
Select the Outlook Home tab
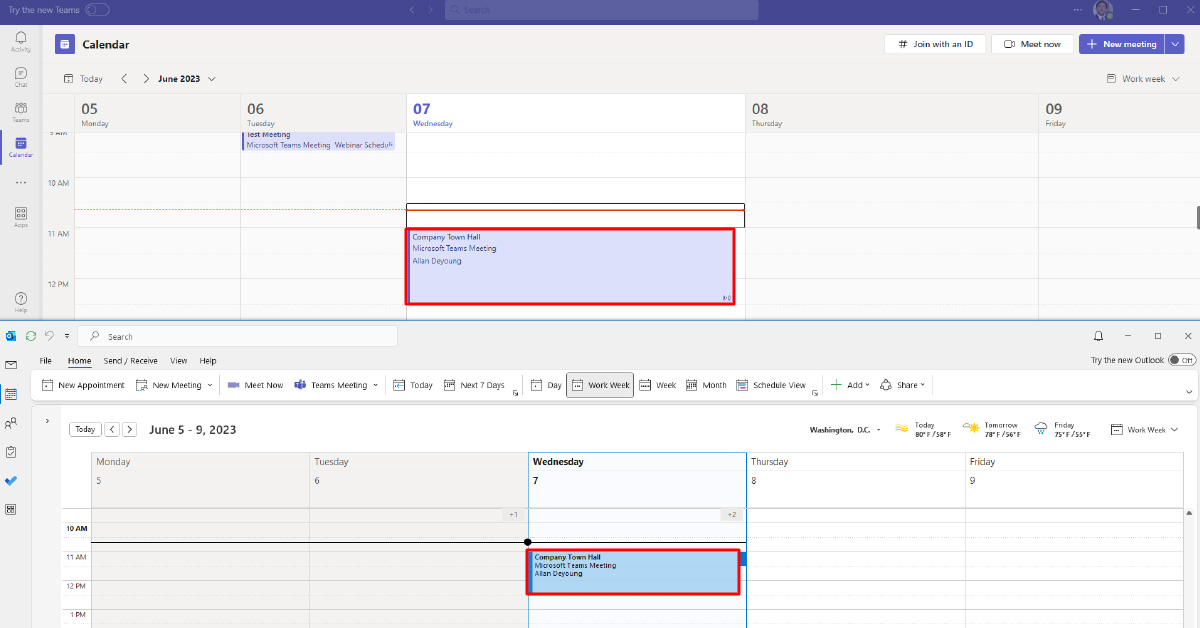pyautogui.click(x=80, y=360)
